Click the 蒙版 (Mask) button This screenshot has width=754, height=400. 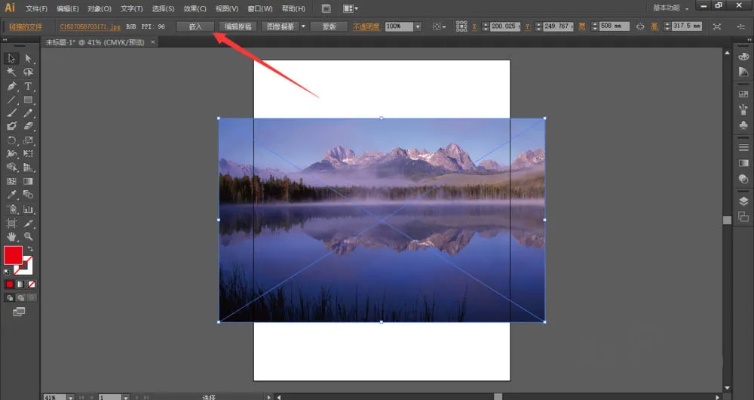[329, 27]
